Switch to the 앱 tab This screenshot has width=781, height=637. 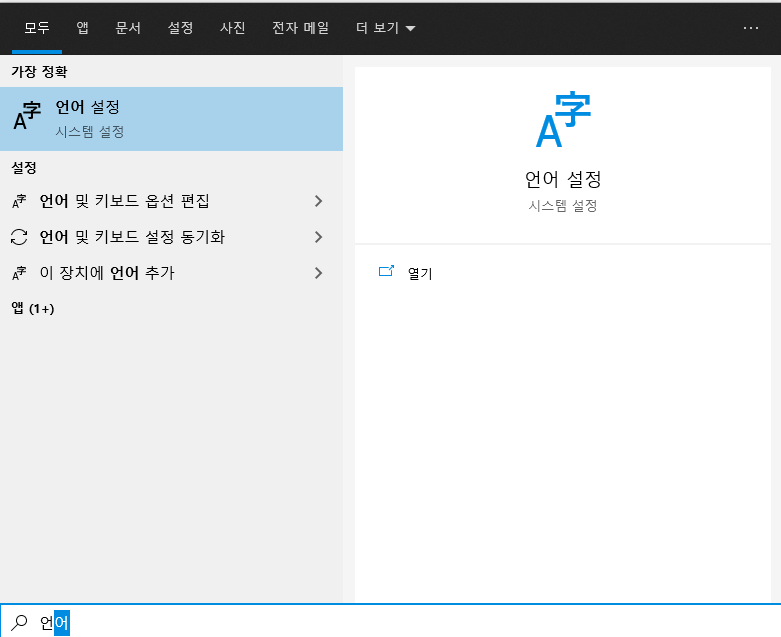click(82, 28)
